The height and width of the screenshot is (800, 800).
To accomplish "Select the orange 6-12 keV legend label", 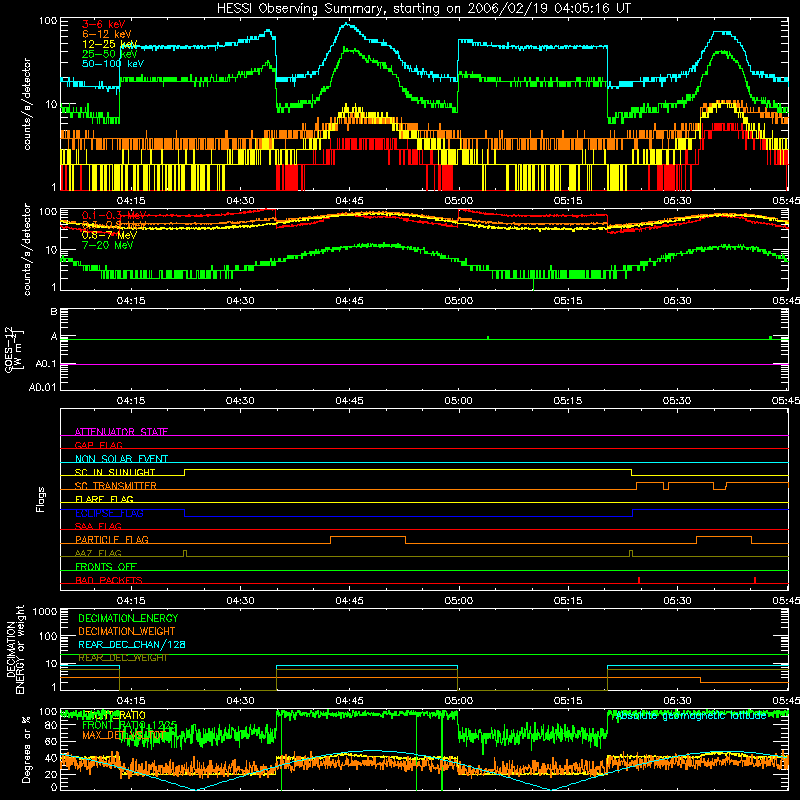I will (107, 34).
